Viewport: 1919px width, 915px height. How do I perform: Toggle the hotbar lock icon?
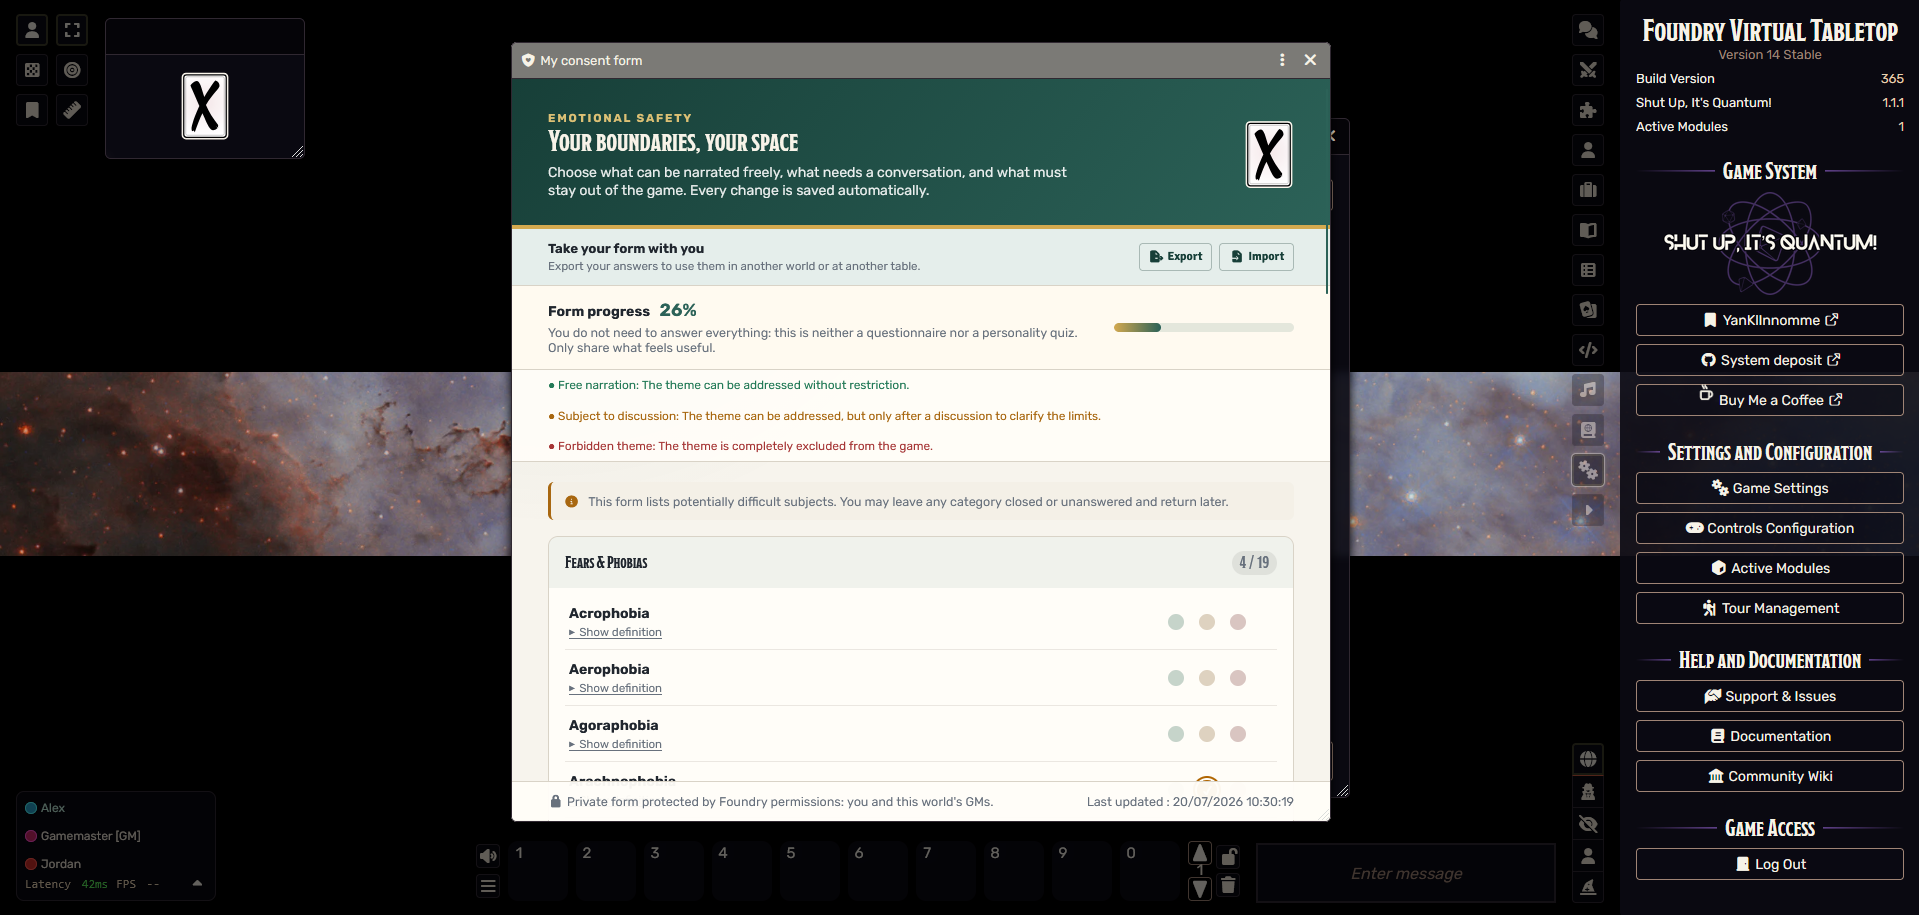click(1229, 856)
